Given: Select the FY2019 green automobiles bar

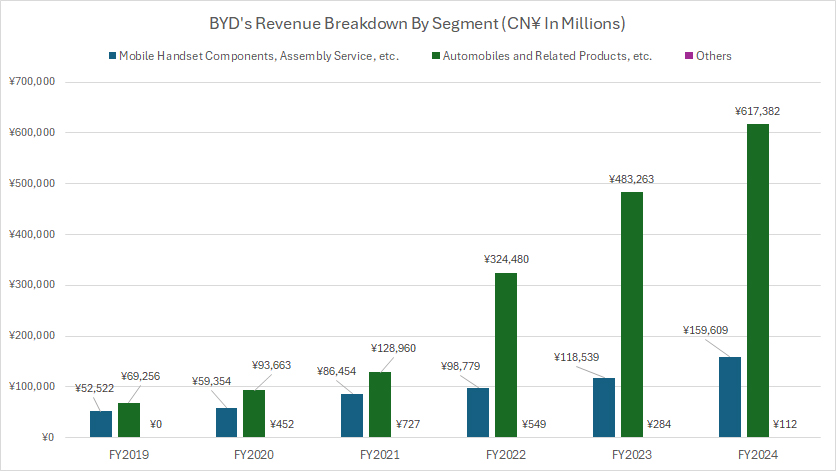Looking at the screenshot, I should [x=129, y=420].
